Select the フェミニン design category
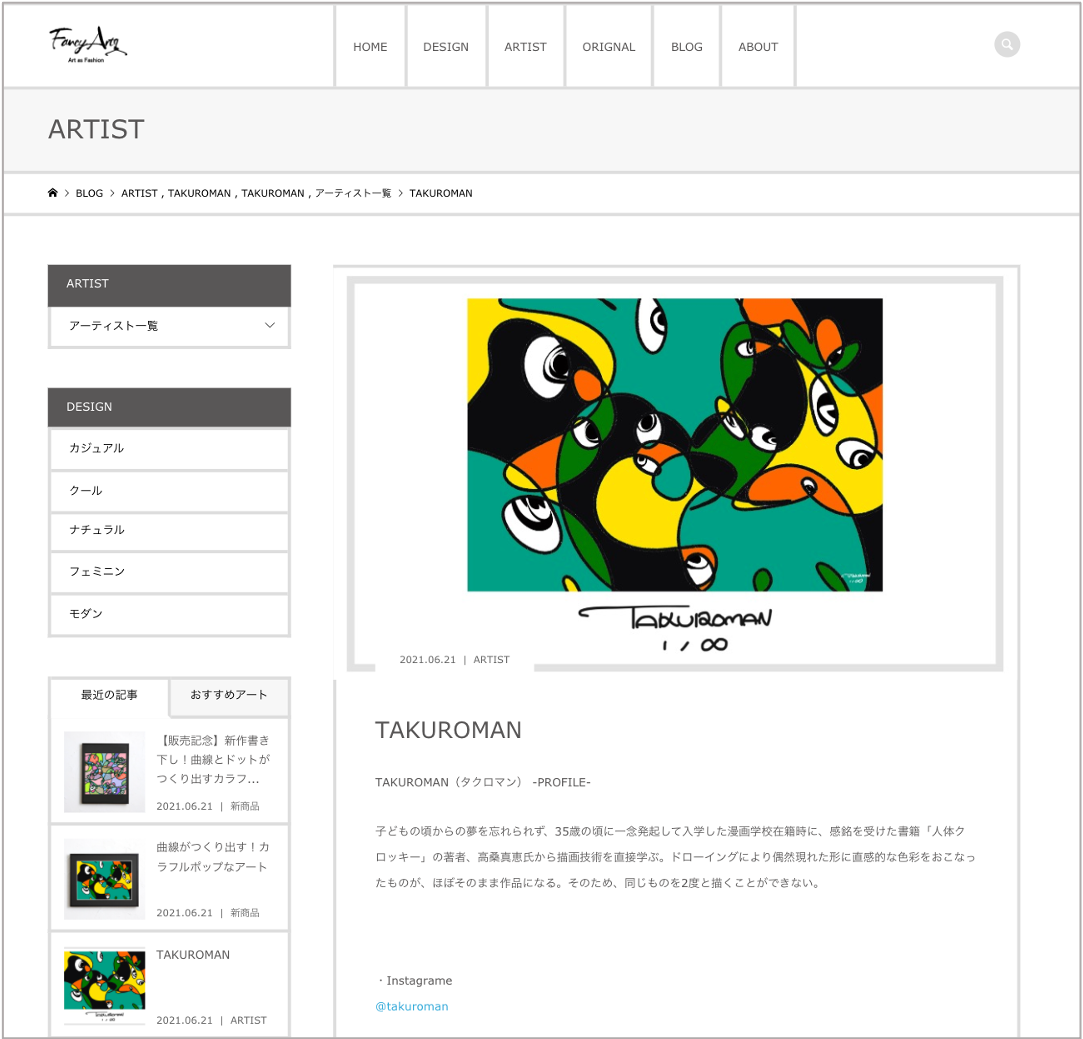This screenshot has width=1083, height=1039. [169, 572]
